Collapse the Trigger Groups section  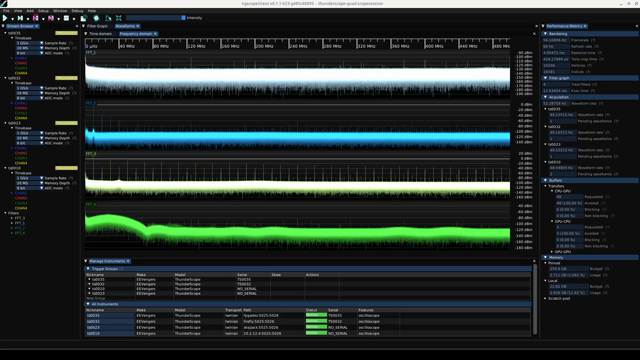[88, 269]
